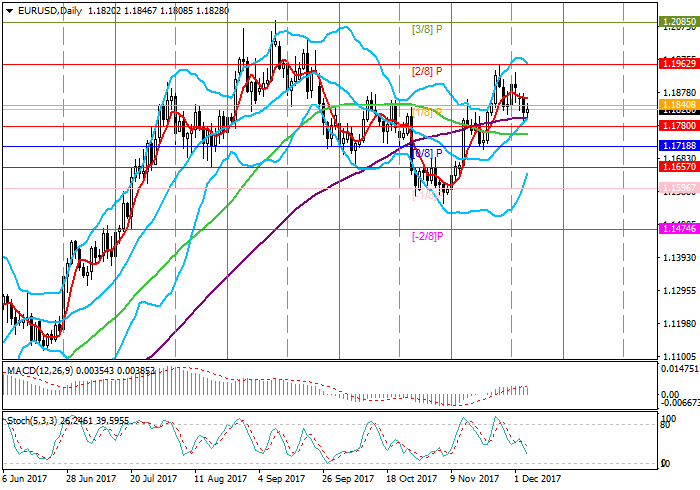Select the 1.17188 blue price tag
700x490 pixels.
click(679, 146)
